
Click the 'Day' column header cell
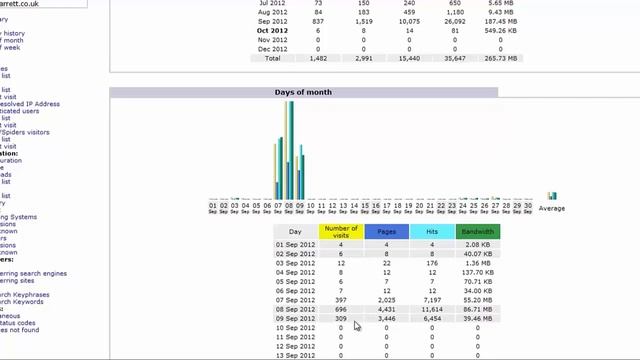point(295,231)
